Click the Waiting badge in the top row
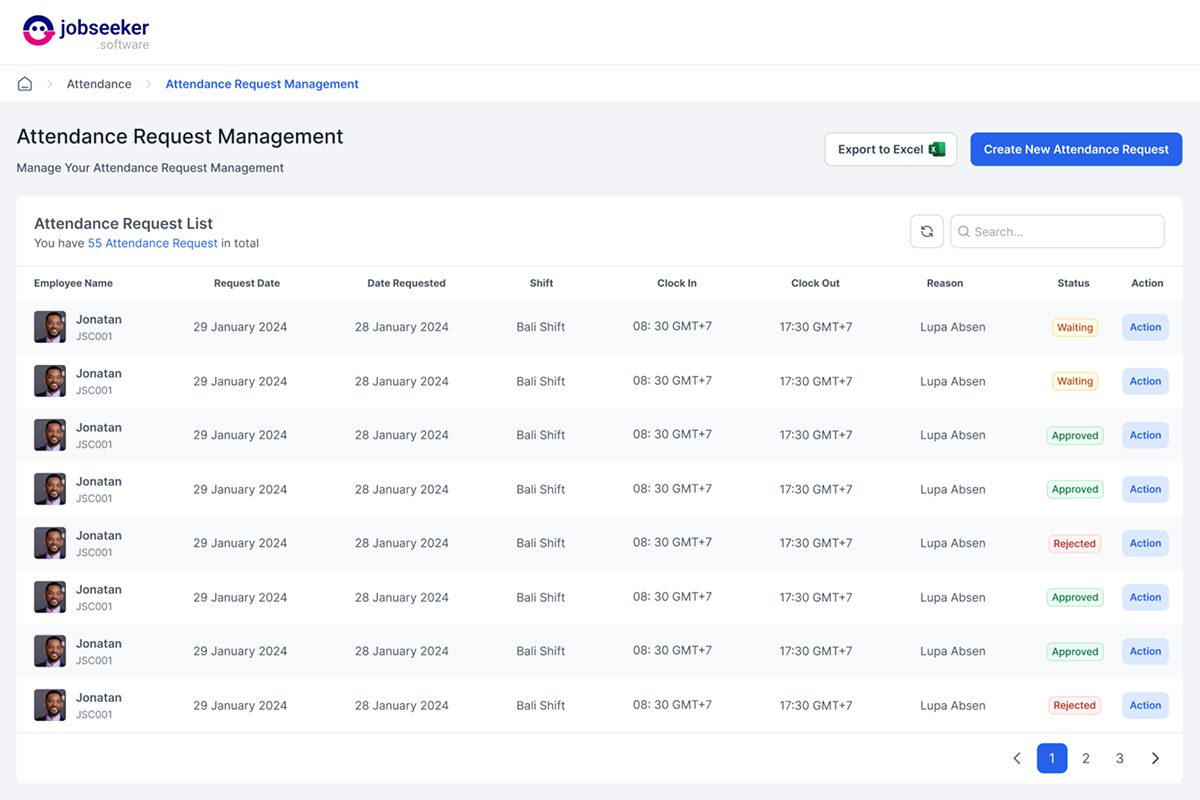The height and width of the screenshot is (800, 1200). (1075, 327)
